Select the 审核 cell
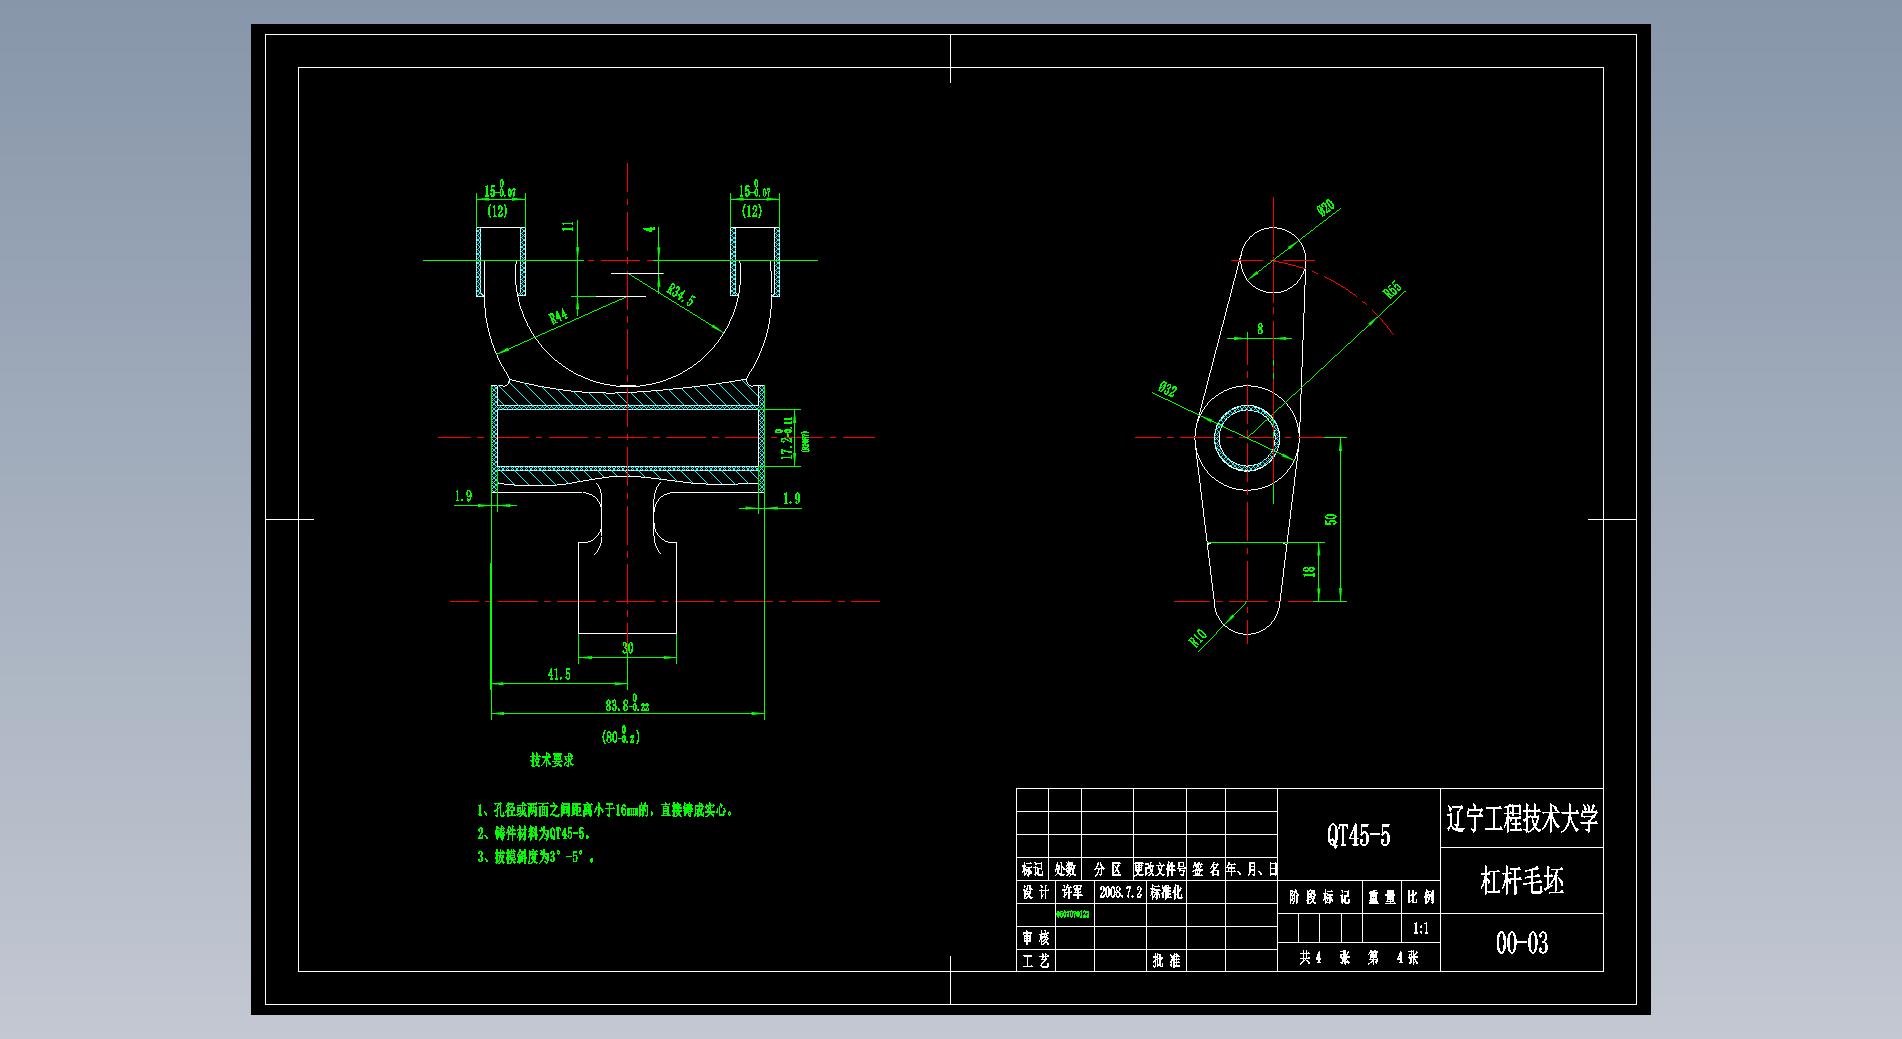Image resolution: width=1902 pixels, height=1039 pixels. click(x=1036, y=938)
